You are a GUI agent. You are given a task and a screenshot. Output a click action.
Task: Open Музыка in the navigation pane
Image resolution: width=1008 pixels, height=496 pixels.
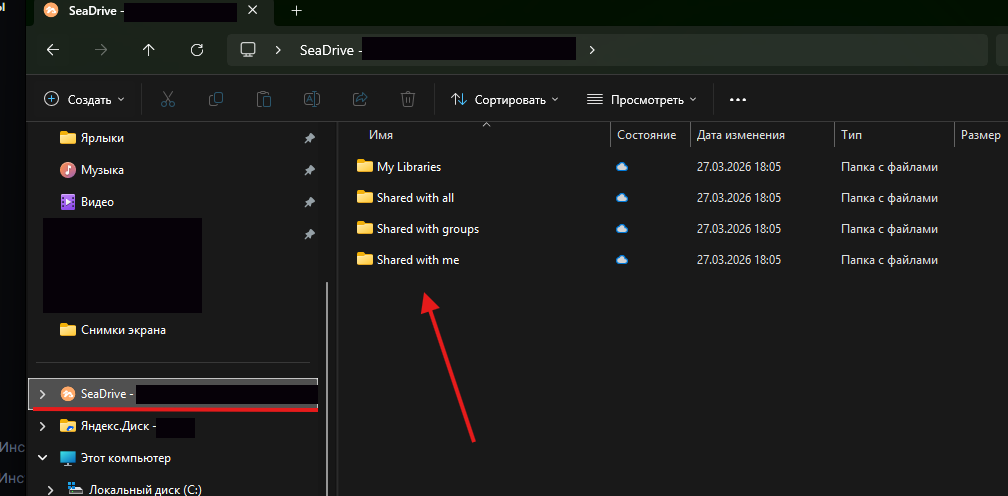tap(102, 170)
